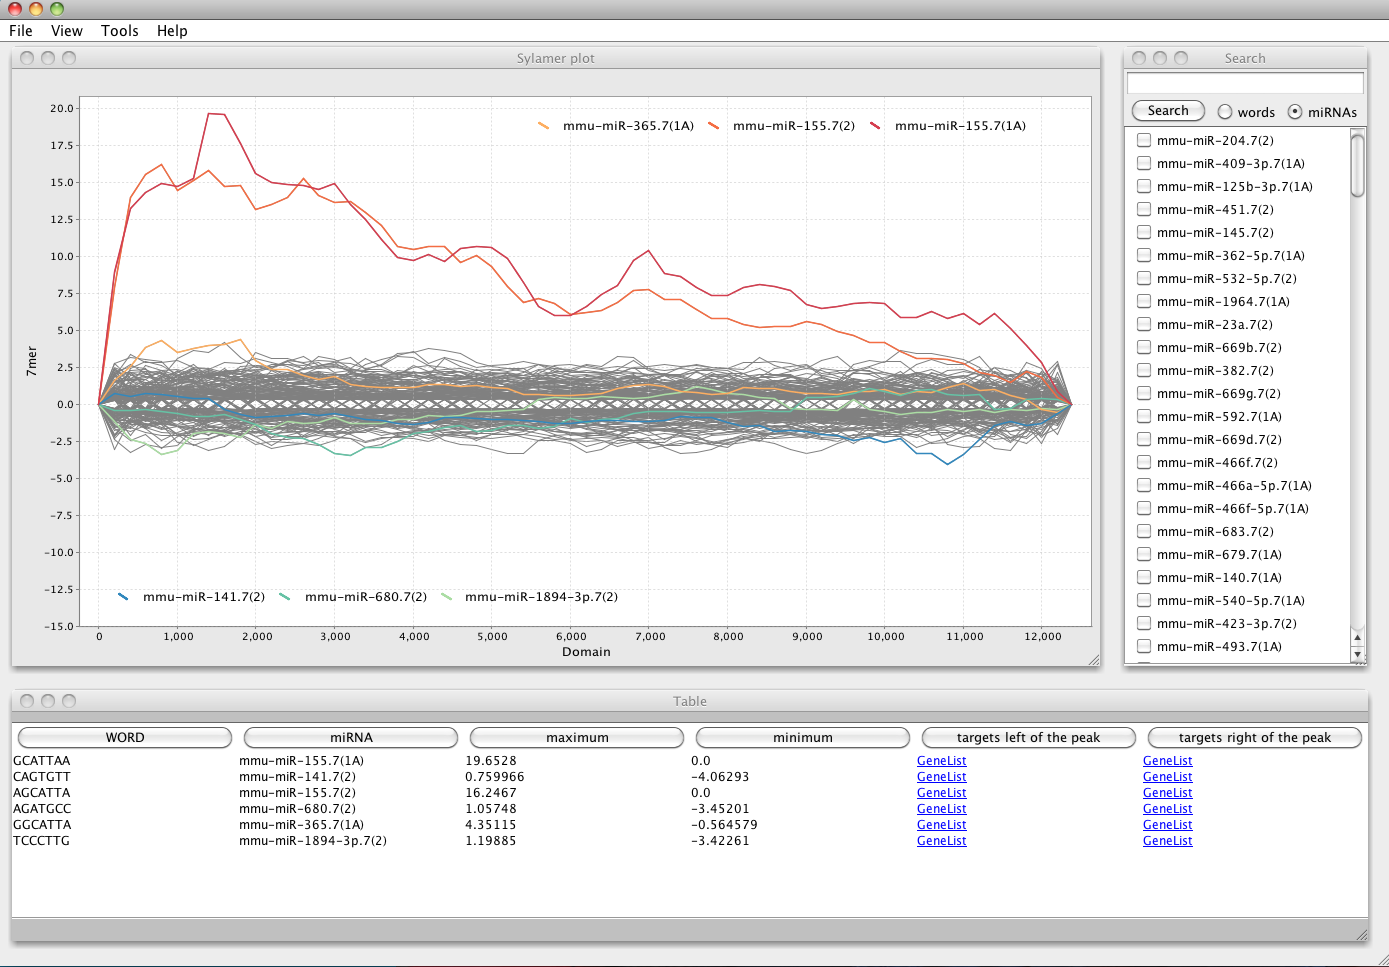Click the scroll down arrow in miRNA list
Screen dimensions: 1389x967
pos(1357,654)
